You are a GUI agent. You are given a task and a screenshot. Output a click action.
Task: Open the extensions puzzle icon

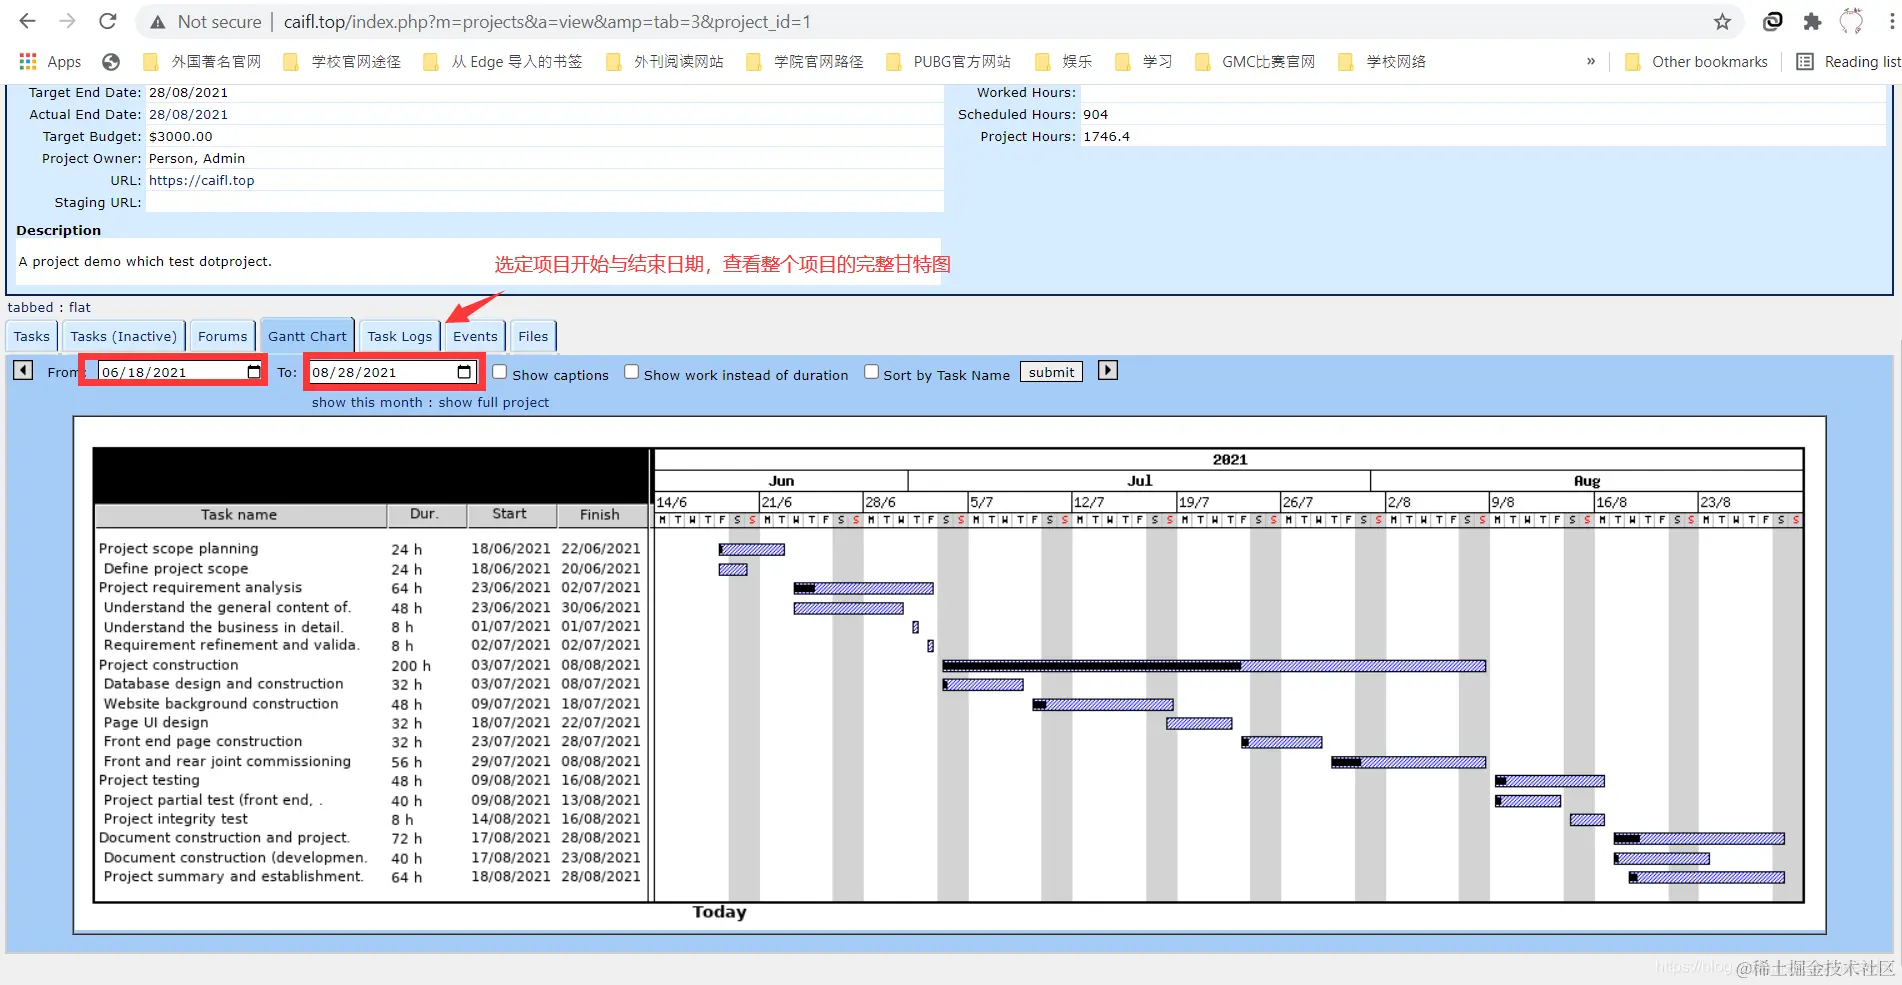pos(1812,22)
